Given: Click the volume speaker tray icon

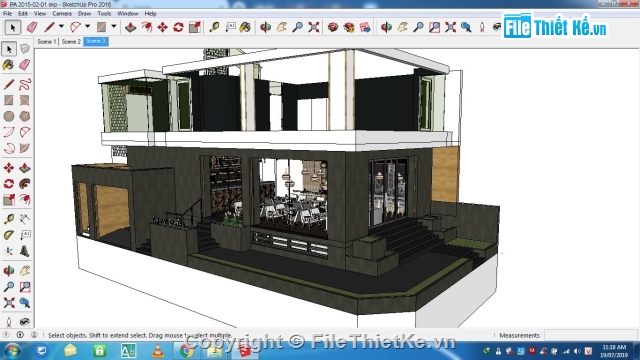Looking at the screenshot, I should [x=577, y=351].
